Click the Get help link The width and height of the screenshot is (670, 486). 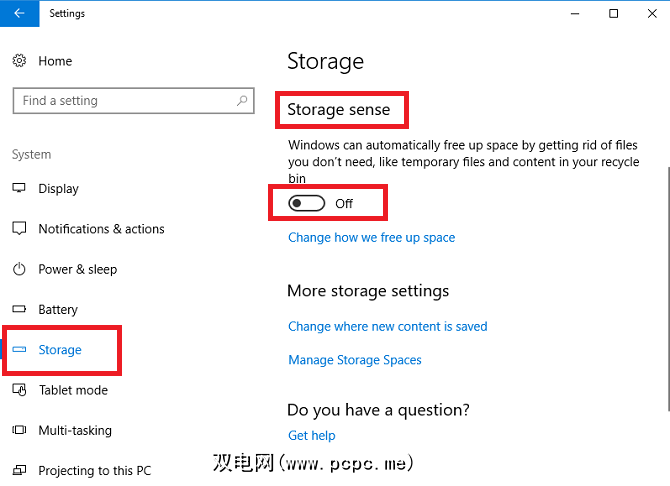tap(311, 436)
